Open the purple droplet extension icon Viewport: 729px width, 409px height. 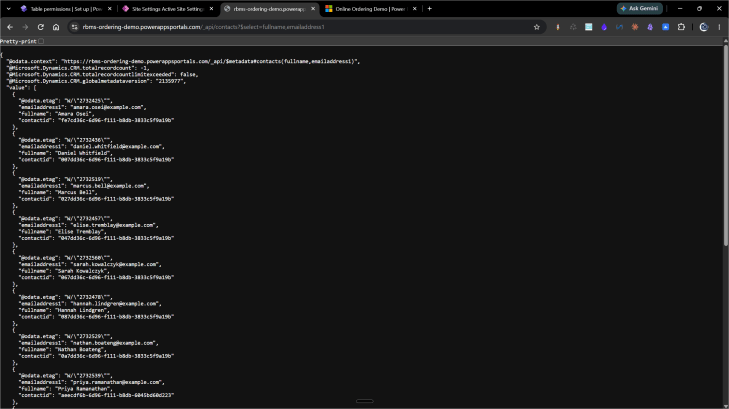pos(604,27)
